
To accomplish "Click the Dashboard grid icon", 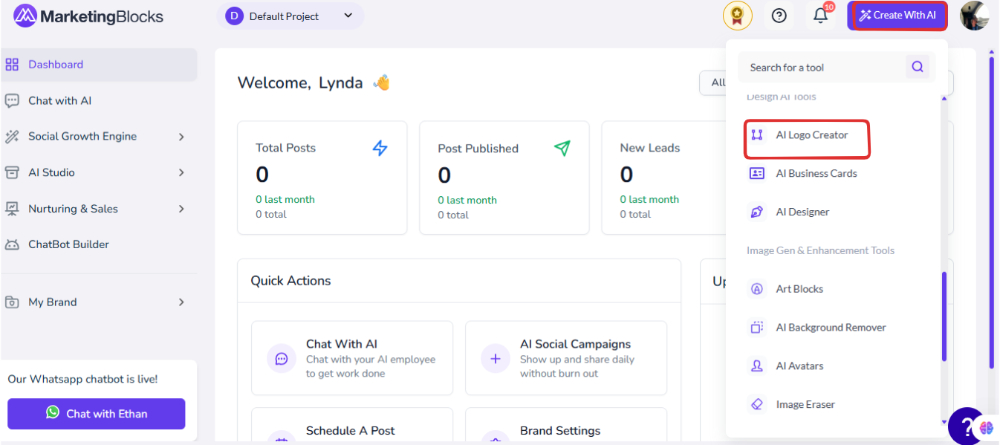I will pyautogui.click(x=11, y=64).
